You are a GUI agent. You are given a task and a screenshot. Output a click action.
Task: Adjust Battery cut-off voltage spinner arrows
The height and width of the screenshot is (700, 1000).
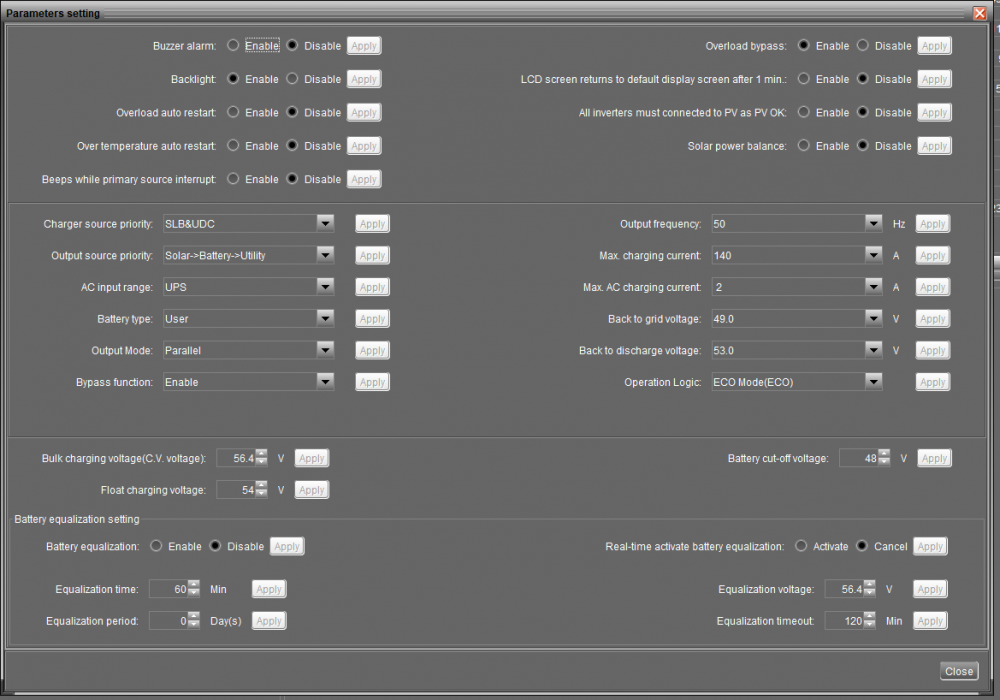point(883,458)
